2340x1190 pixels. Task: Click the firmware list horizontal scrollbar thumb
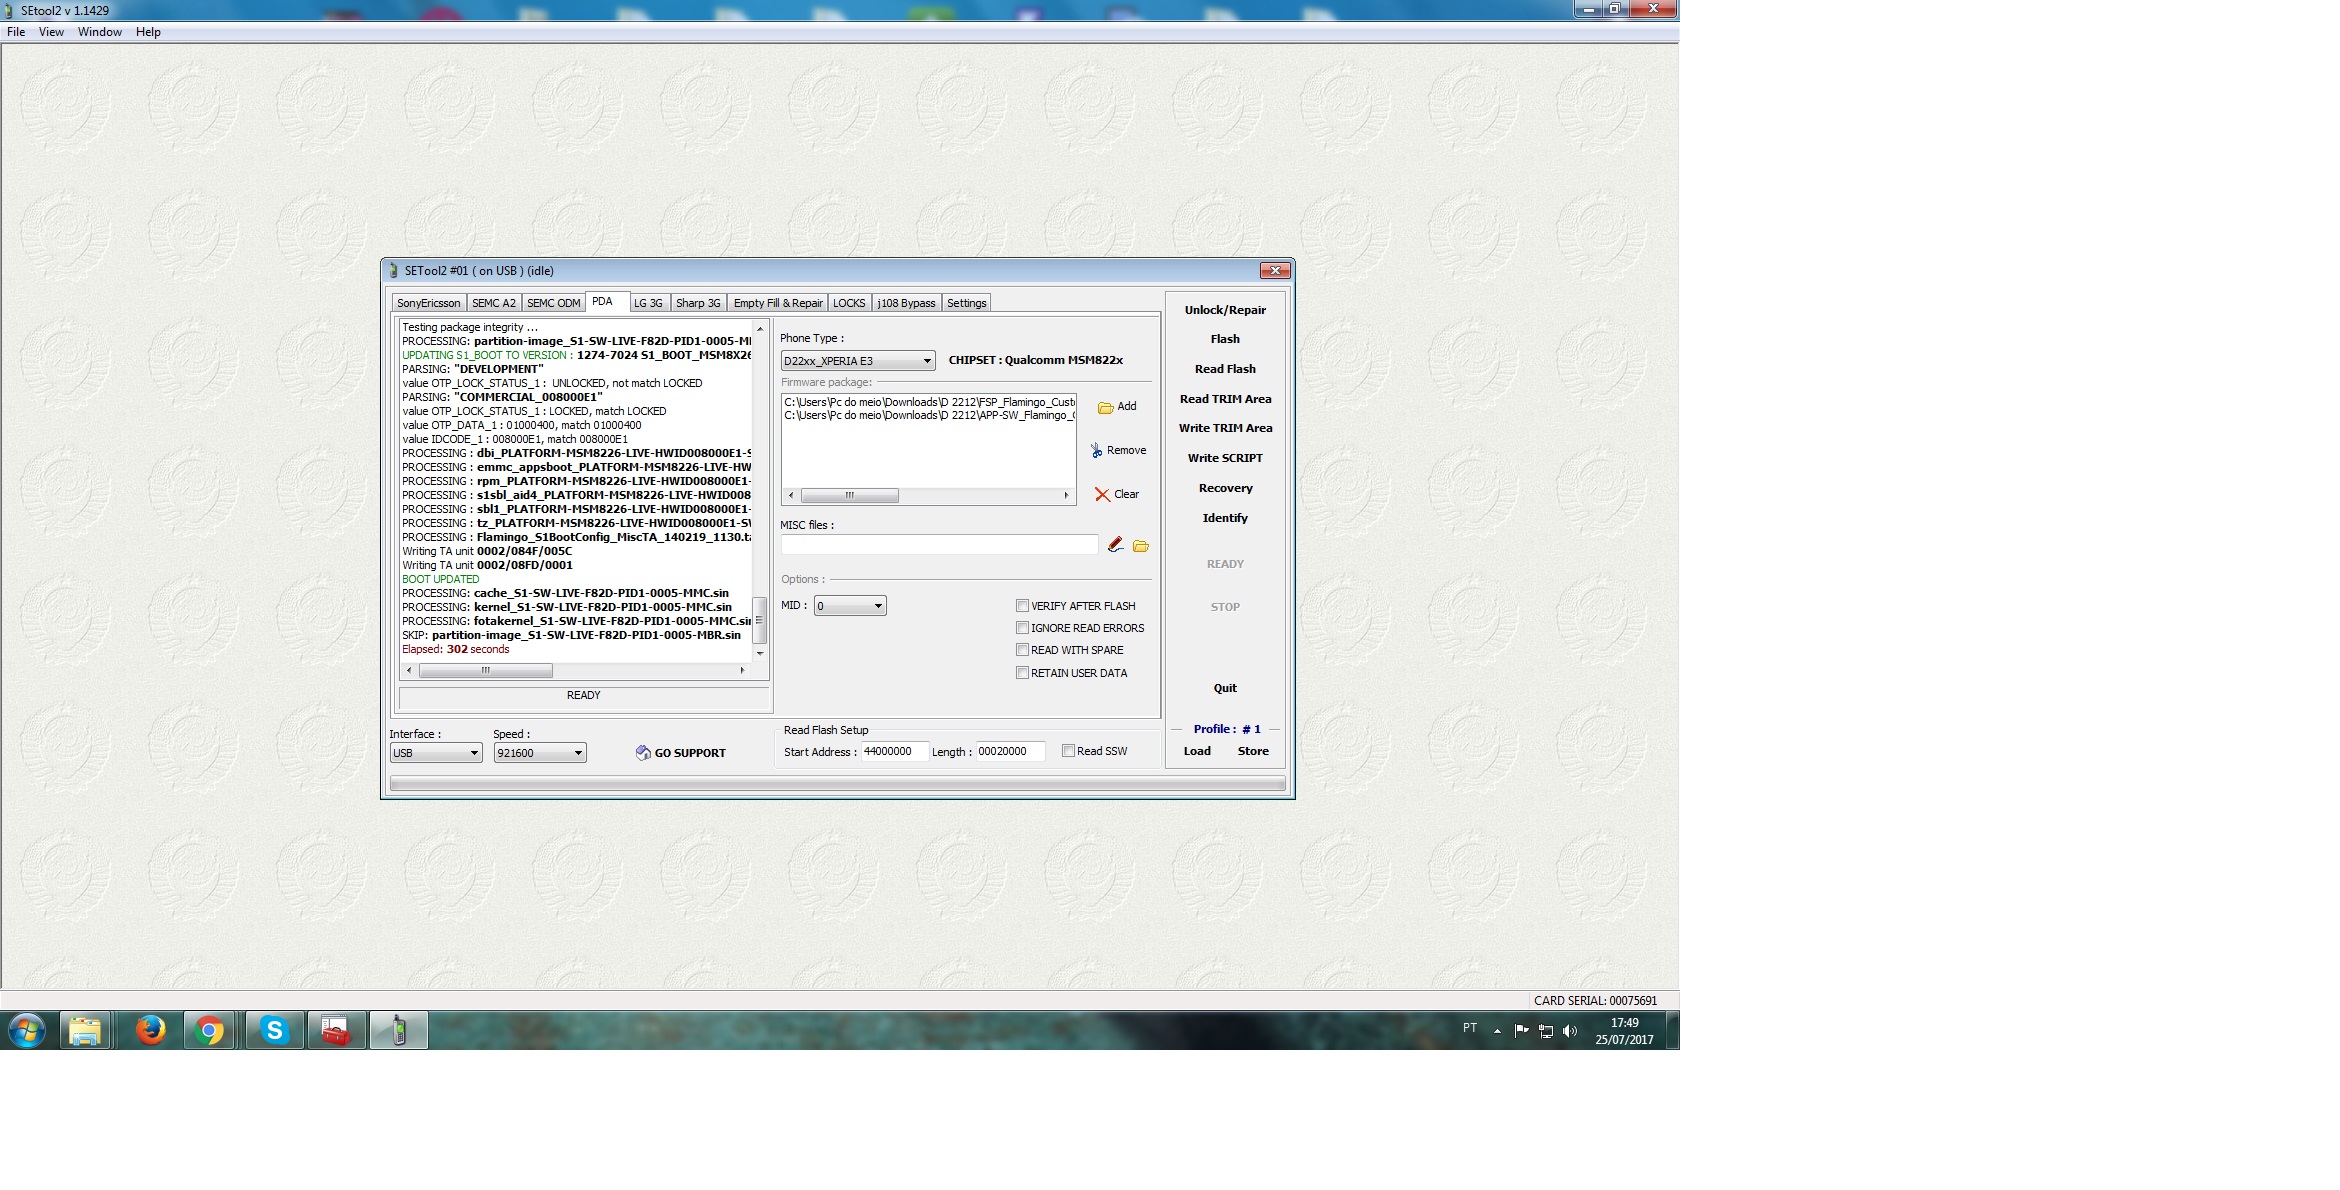(x=850, y=495)
